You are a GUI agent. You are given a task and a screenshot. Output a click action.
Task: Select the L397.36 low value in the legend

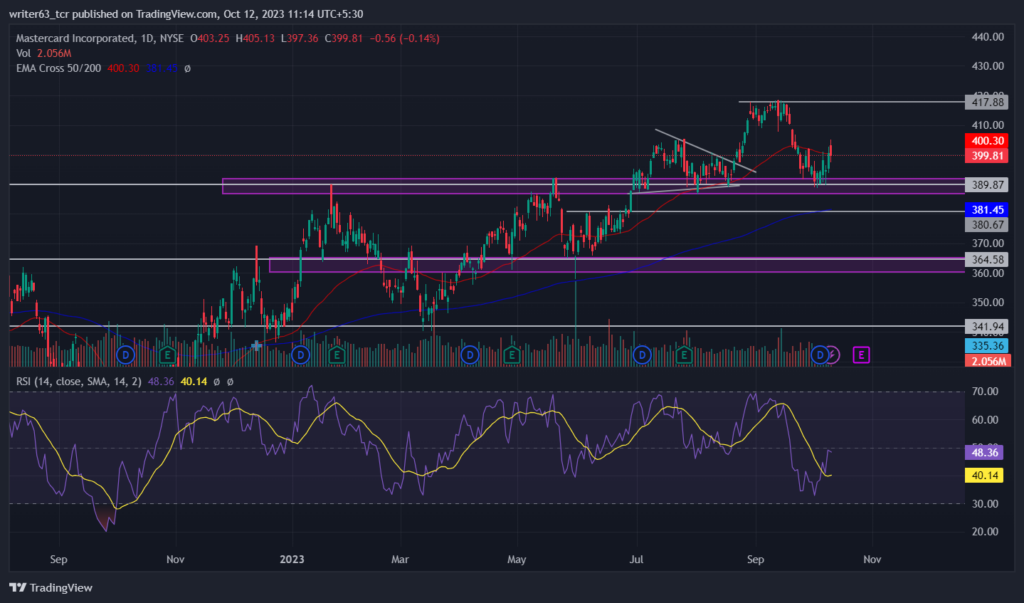[x=300, y=39]
